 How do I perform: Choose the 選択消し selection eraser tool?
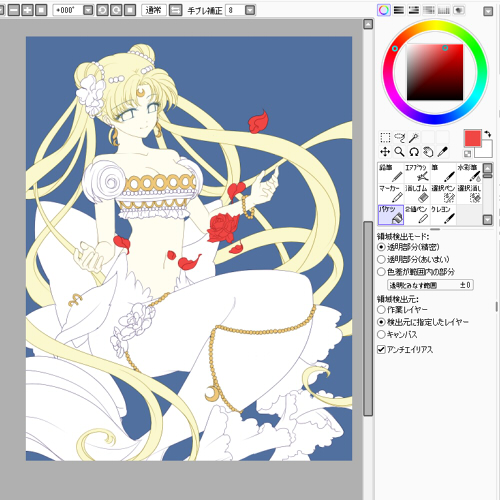469,194
